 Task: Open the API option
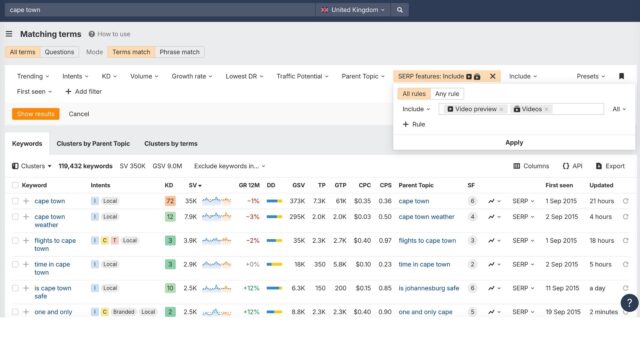click(572, 166)
